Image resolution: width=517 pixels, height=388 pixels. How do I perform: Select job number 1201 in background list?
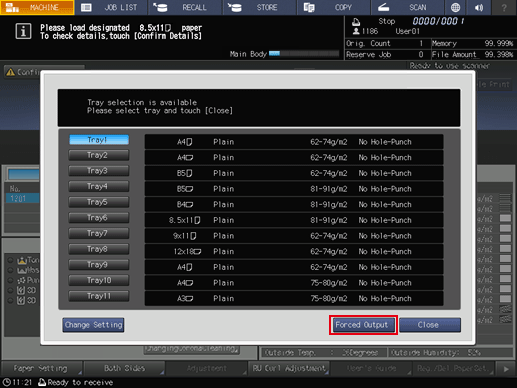(x=22, y=199)
